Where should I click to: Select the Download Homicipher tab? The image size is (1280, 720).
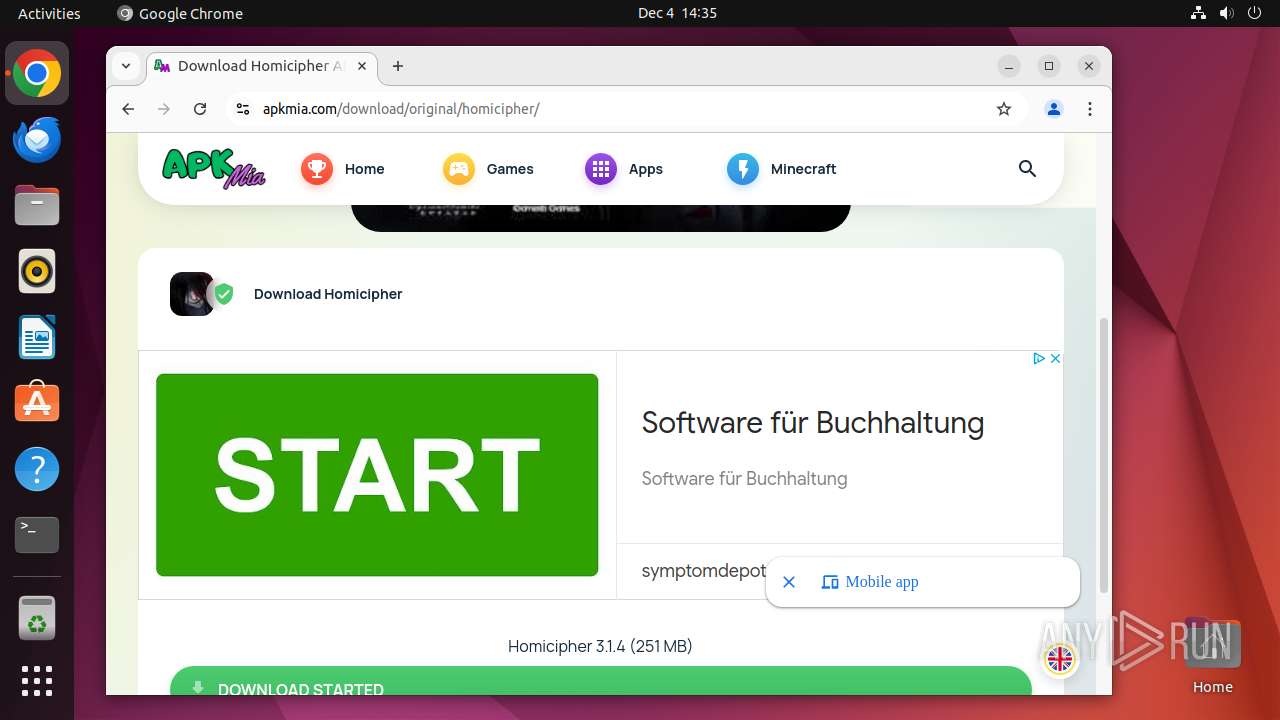[x=262, y=66]
